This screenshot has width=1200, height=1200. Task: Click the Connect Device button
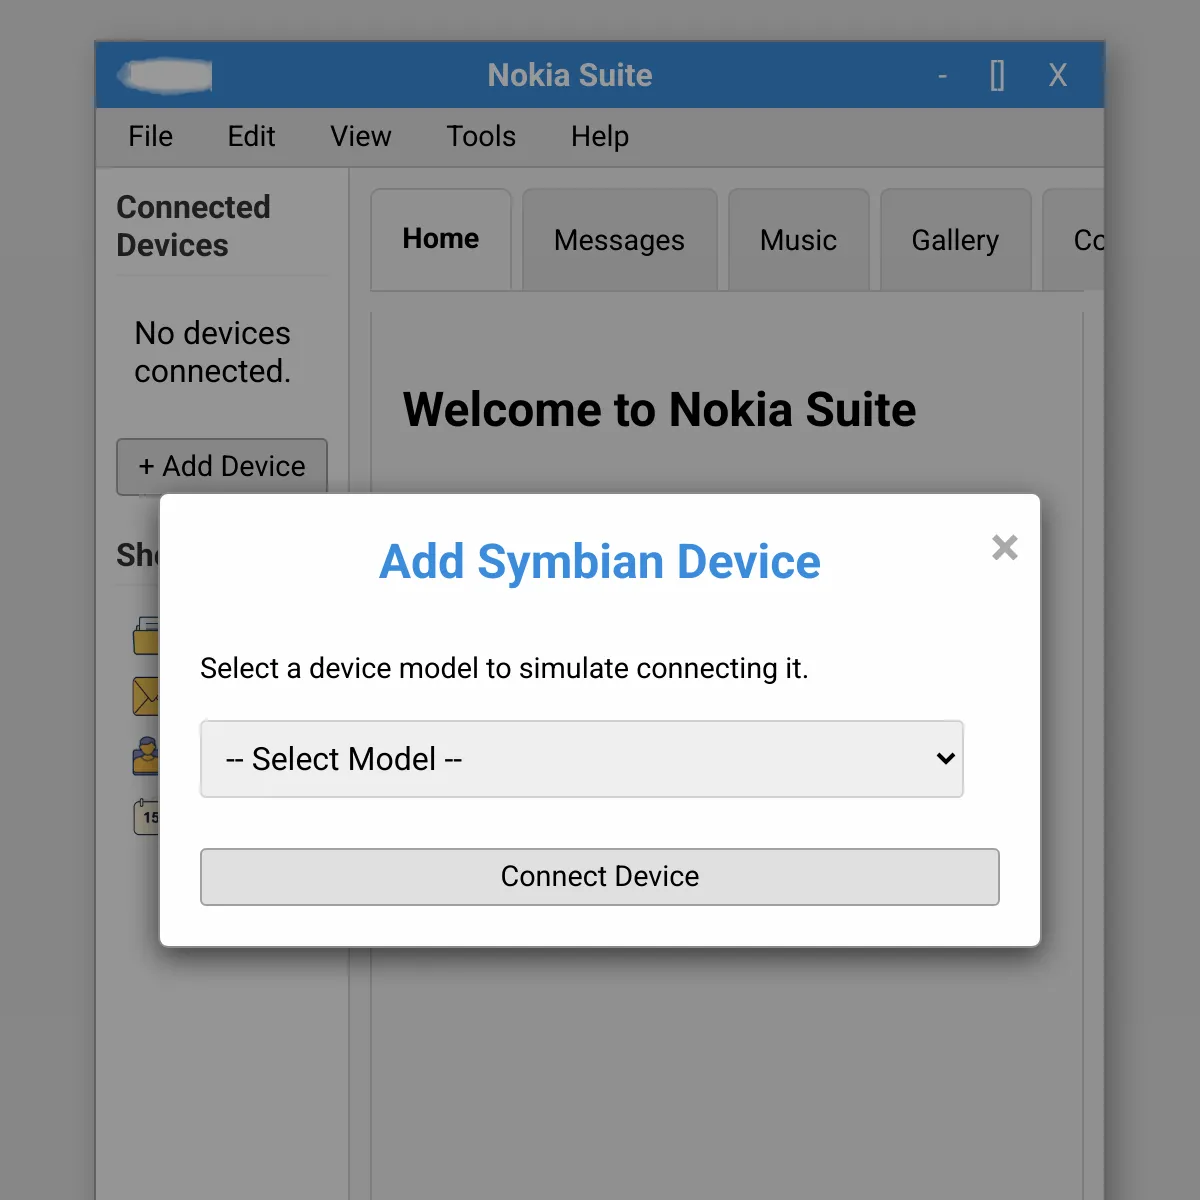tap(600, 877)
